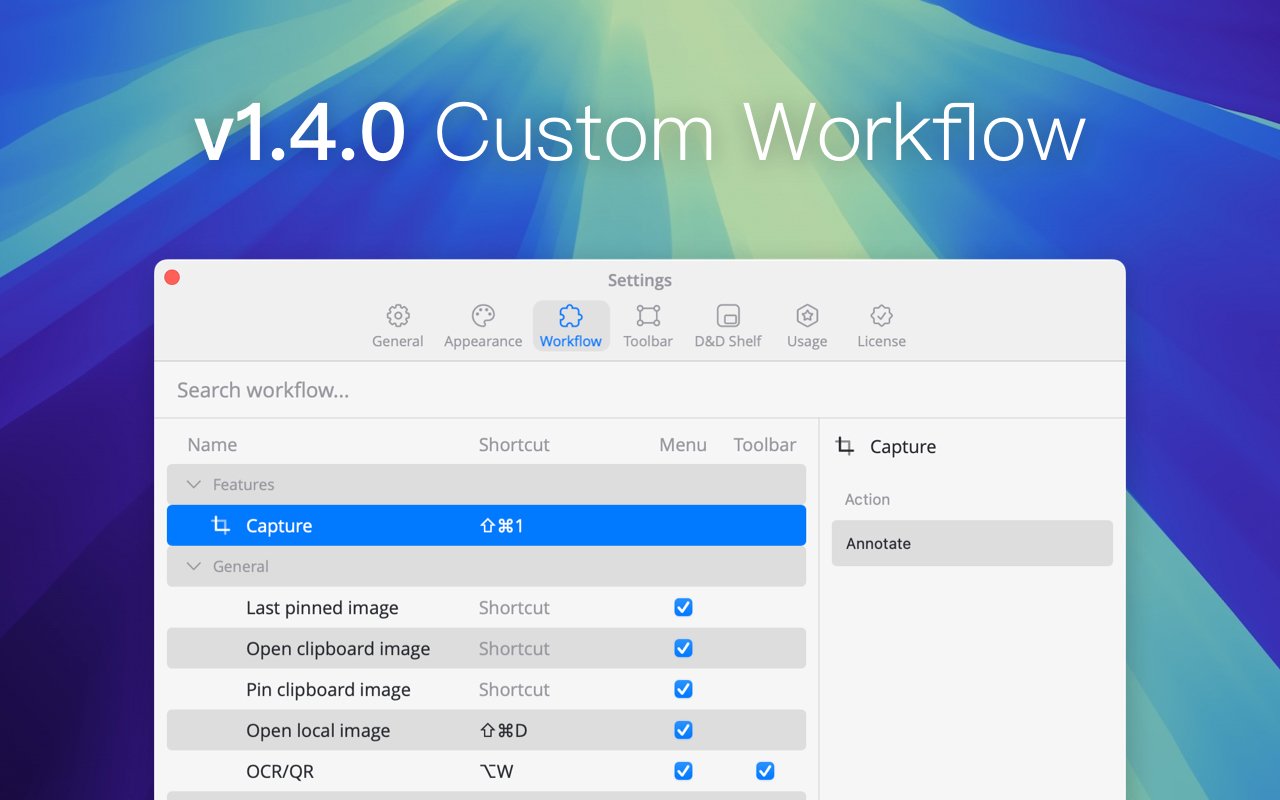The height and width of the screenshot is (800, 1280).
Task: Collapse the General group
Action: [x=194, y=566]
